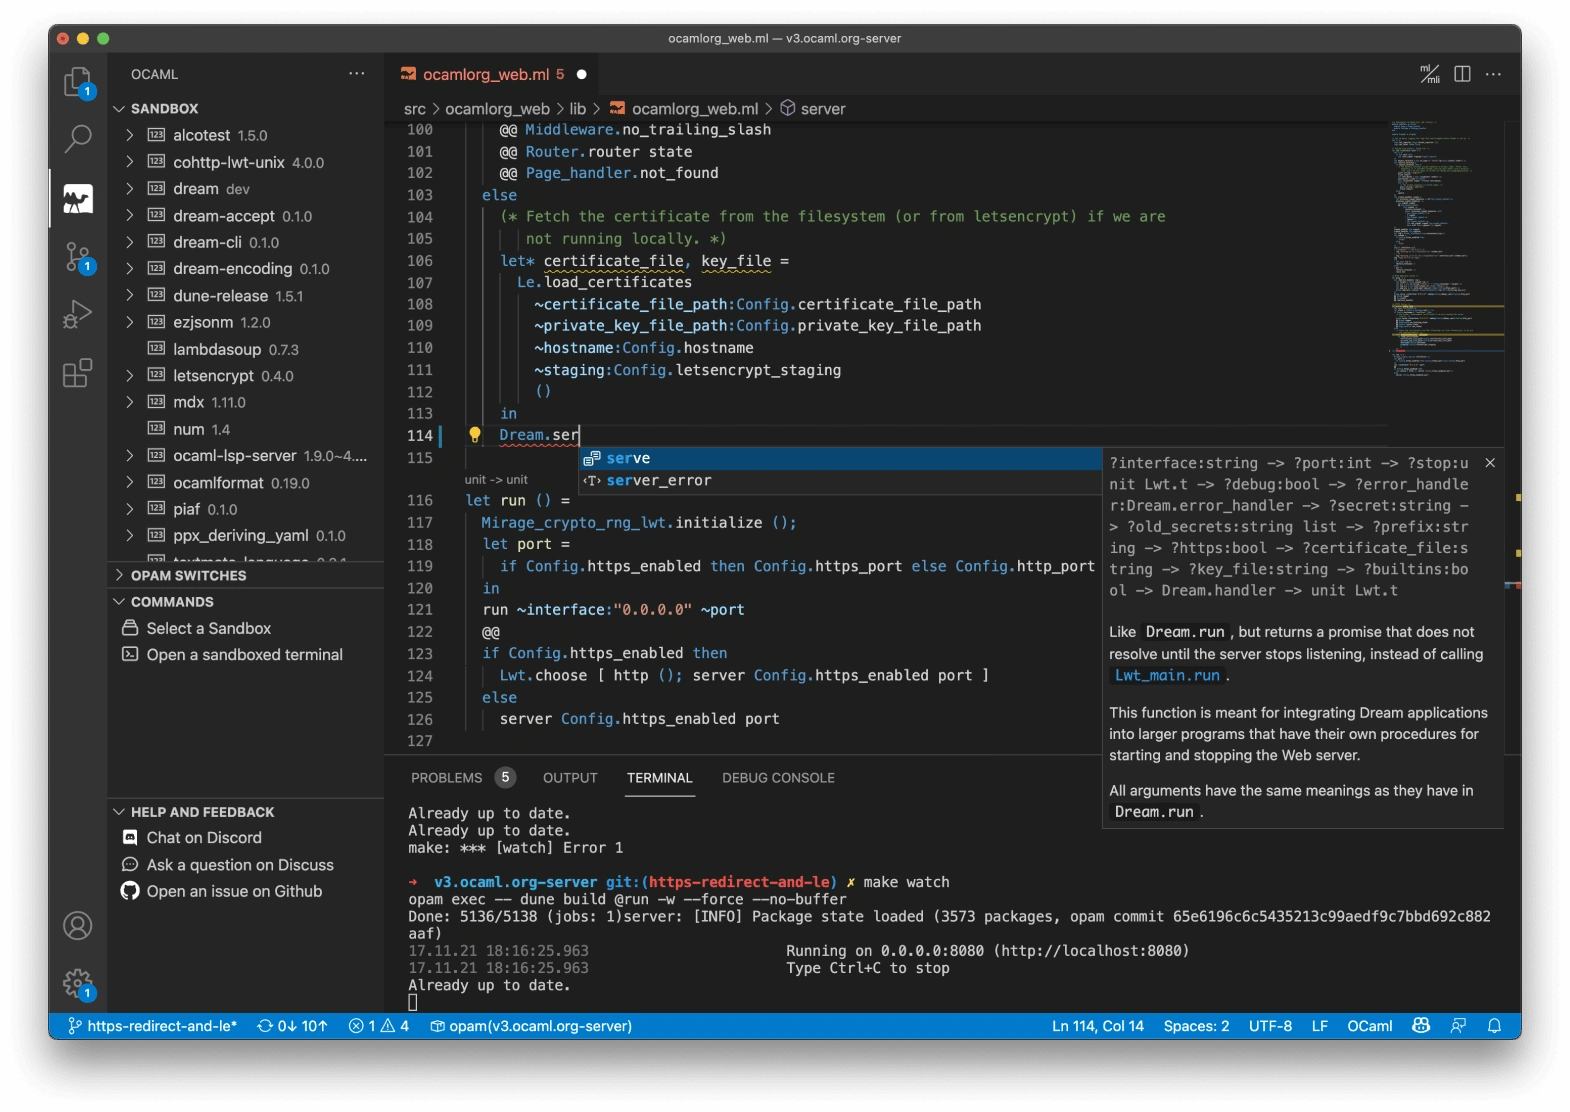Click Open a sandboxed terminal command
The height and width of the screenshot is (1112, 1570).
click(x=244, y=655)
